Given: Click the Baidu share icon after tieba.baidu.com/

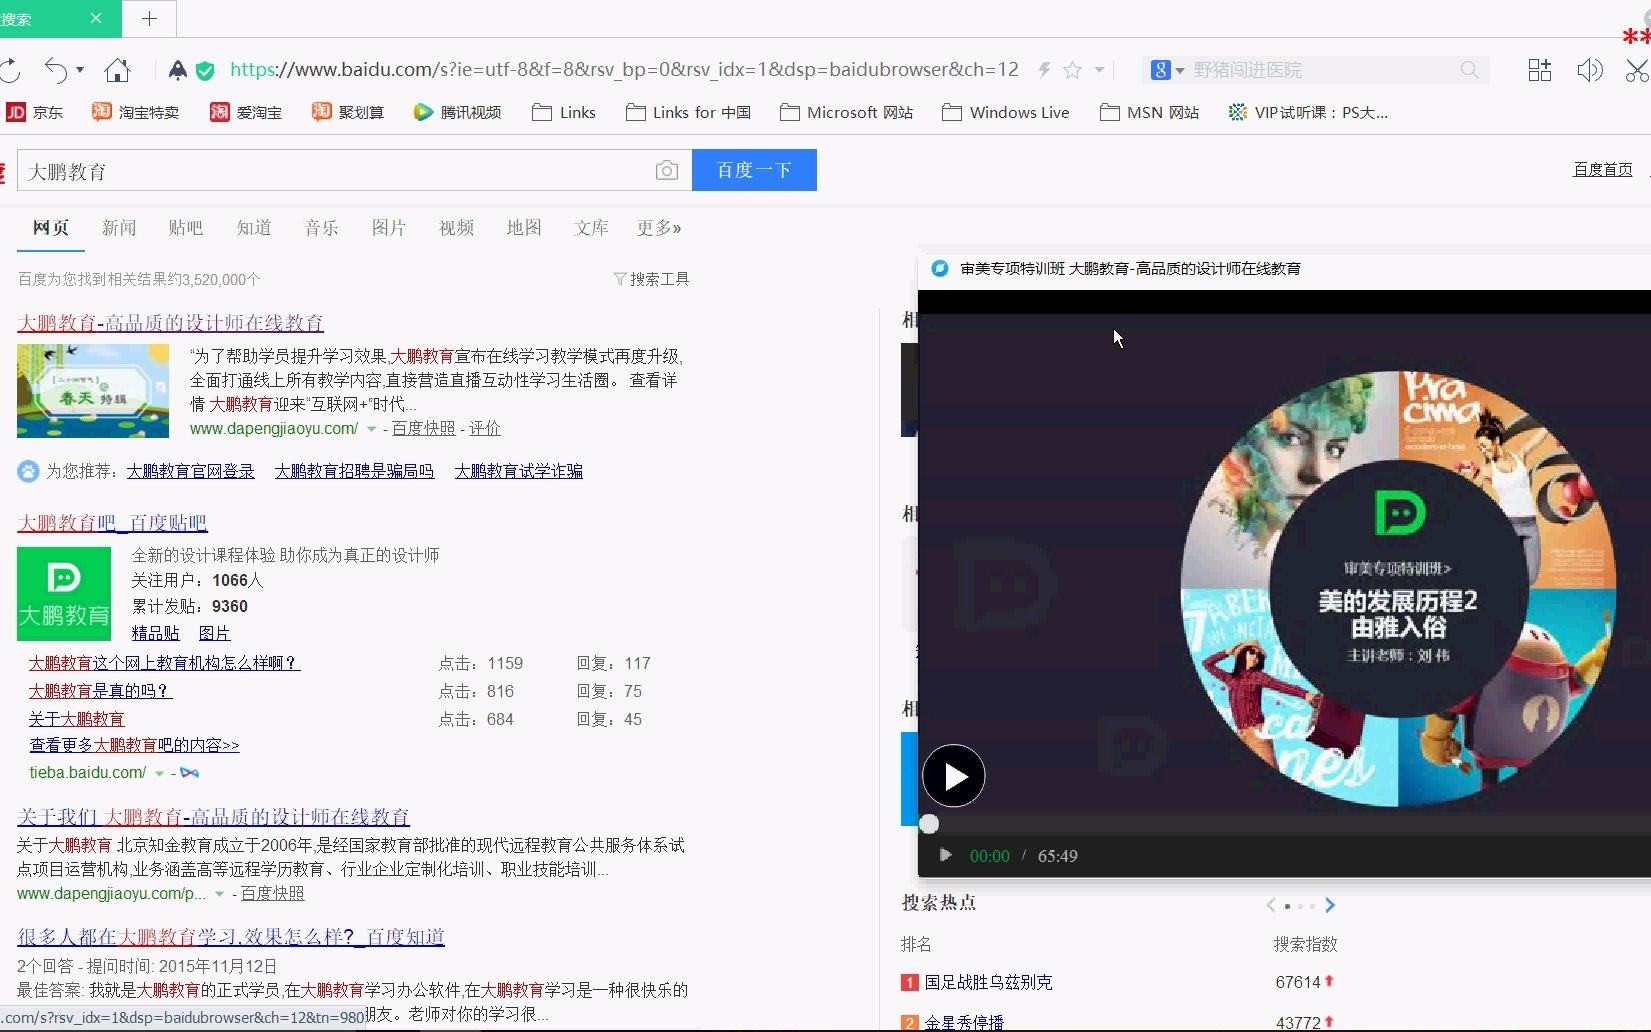Looking at the screenshot, I should click(x=190, y=773).
